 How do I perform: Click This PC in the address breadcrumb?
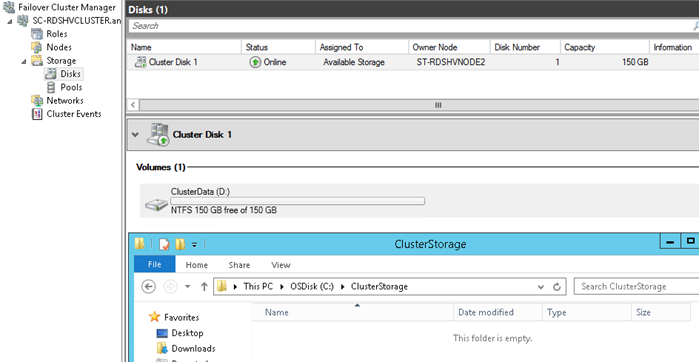(258, 287)
